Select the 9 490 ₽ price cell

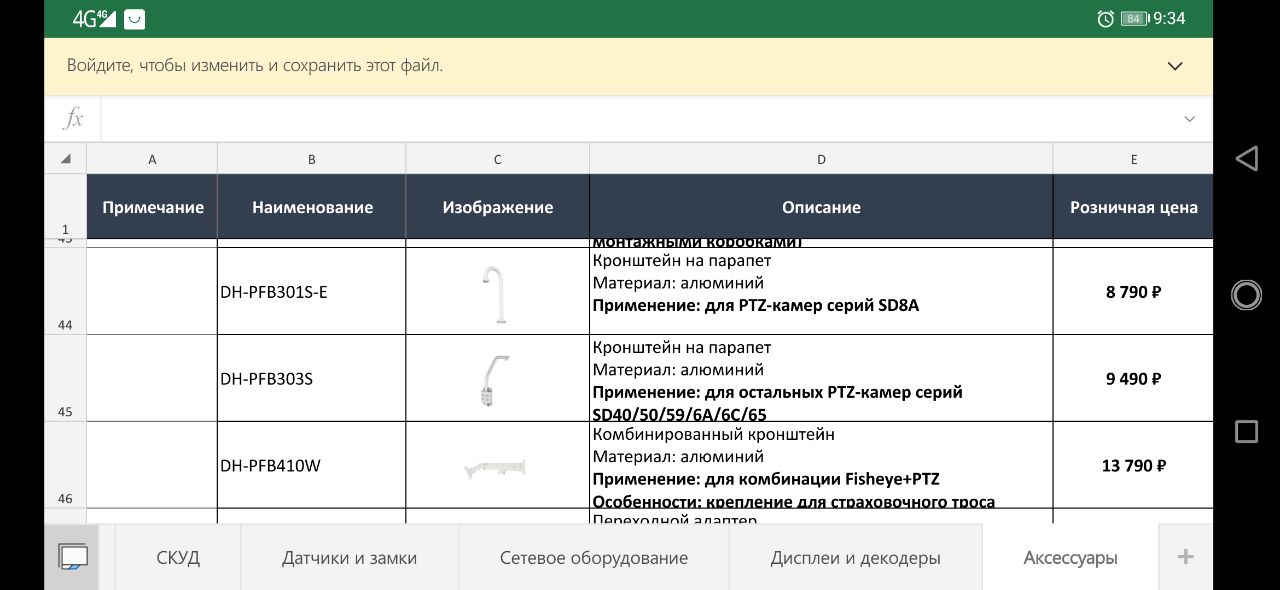[x=1133, y=378]
